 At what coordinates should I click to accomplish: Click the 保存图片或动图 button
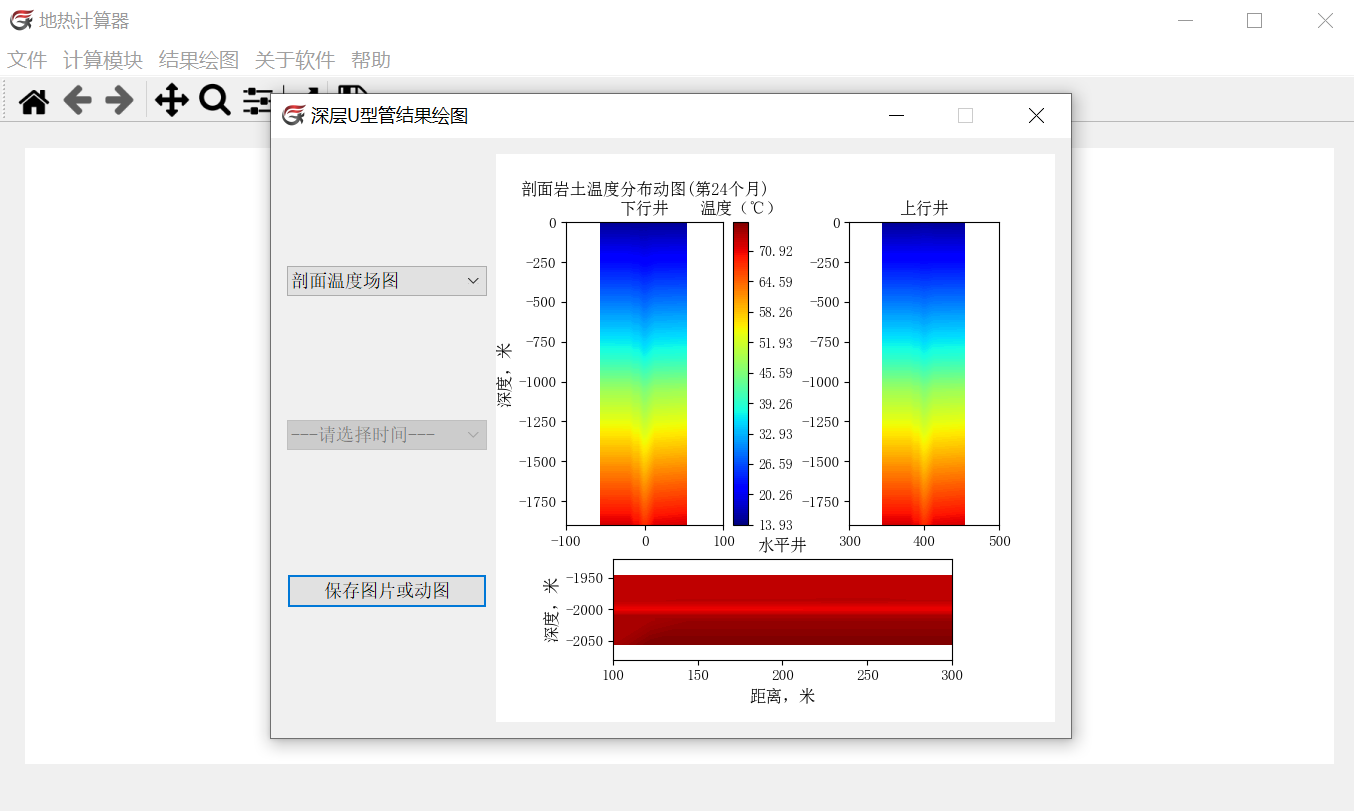pos(387,591)
